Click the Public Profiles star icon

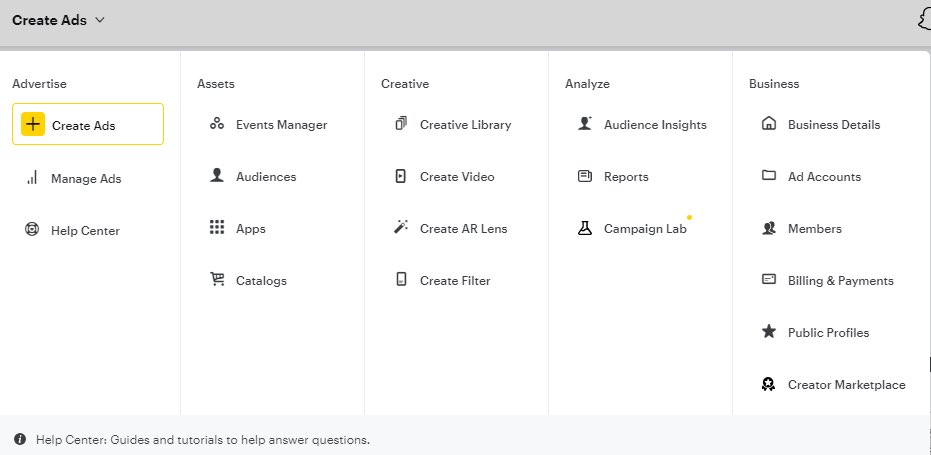(x=769, y=332)
